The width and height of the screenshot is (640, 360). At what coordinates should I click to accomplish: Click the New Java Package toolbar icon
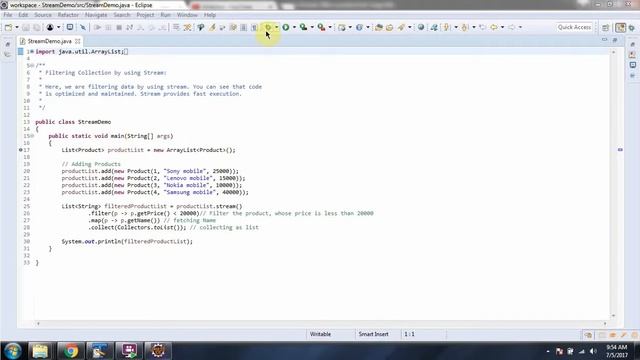342,27
